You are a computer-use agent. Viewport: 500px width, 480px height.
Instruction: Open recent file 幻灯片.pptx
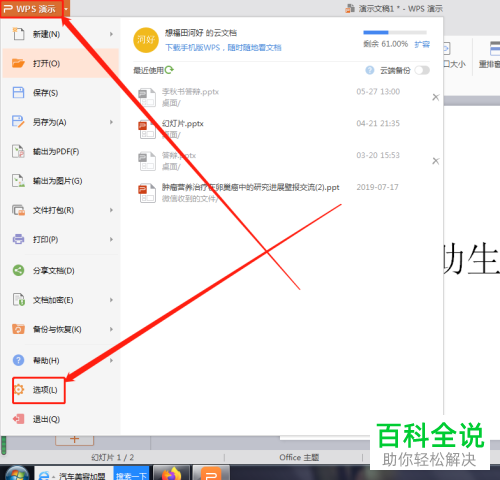pyautogui.click(x=183, y=124)
